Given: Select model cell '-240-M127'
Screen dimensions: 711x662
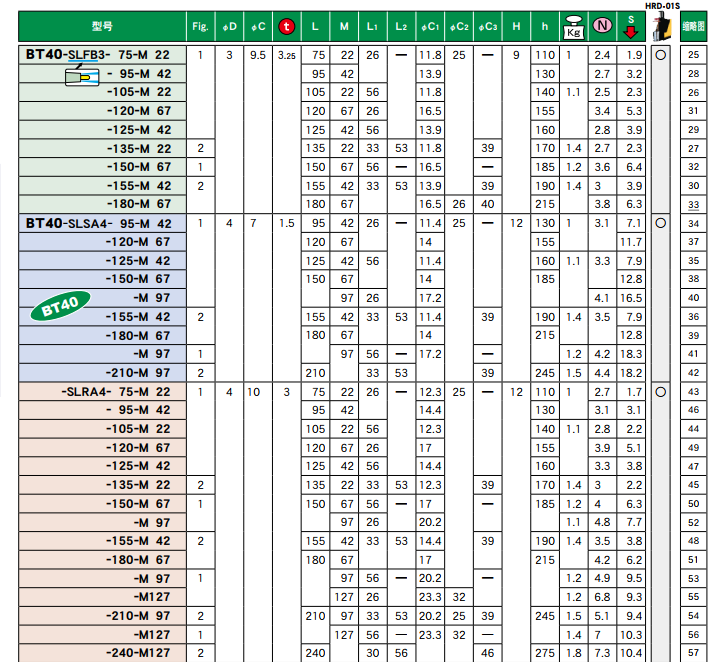Looking at the screenshot, I should coord(102,653).
